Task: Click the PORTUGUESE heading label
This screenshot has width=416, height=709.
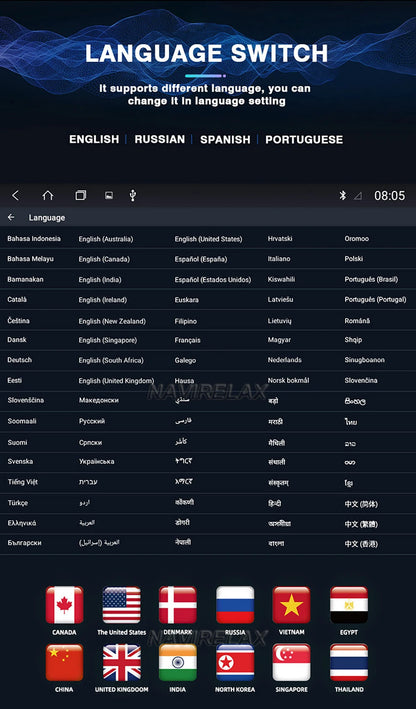Action: click(x=304, y=139)
